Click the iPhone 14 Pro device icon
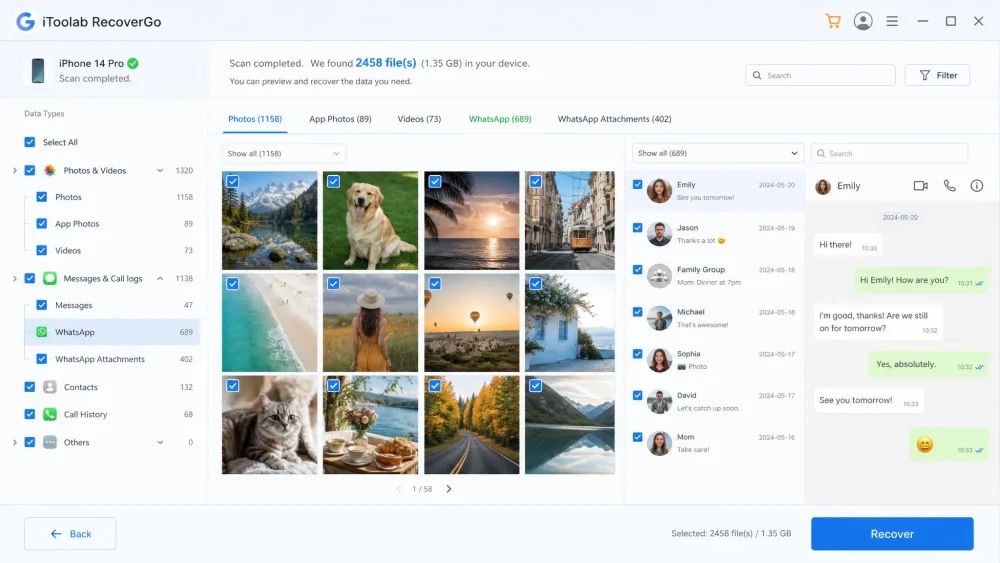1000x563 pixels. pos(38,70)
